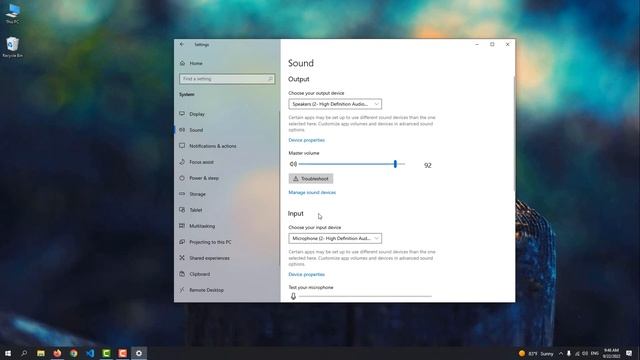Open taskbar volume tray icon
The image size is (640, 360).
click(x=585, y=353)
